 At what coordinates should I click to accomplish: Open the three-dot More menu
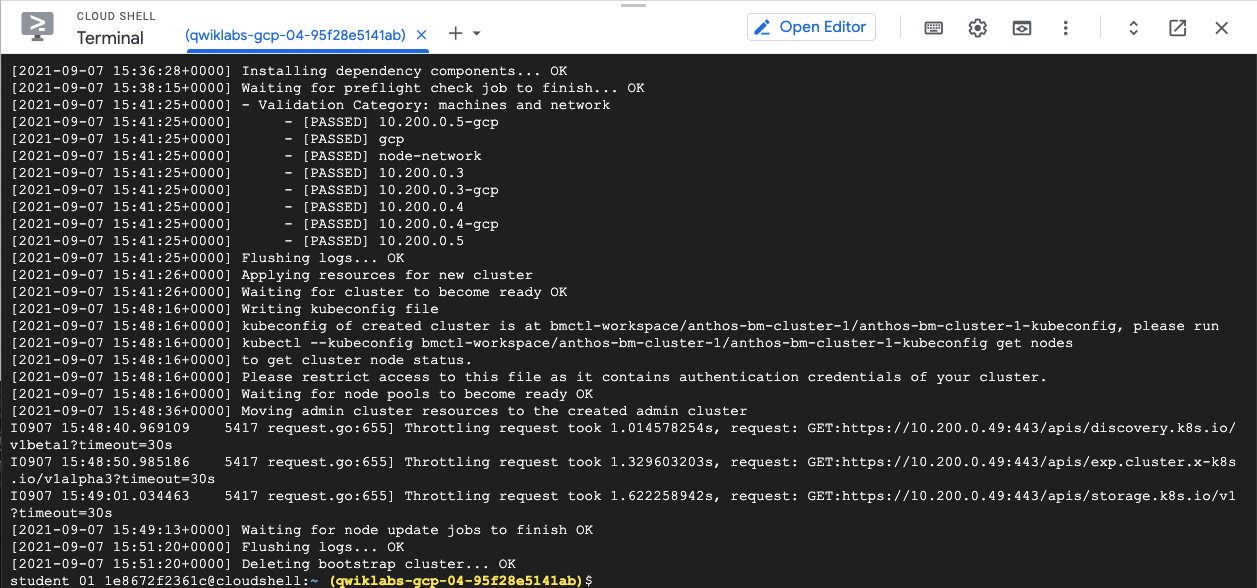pos(1066,28)
